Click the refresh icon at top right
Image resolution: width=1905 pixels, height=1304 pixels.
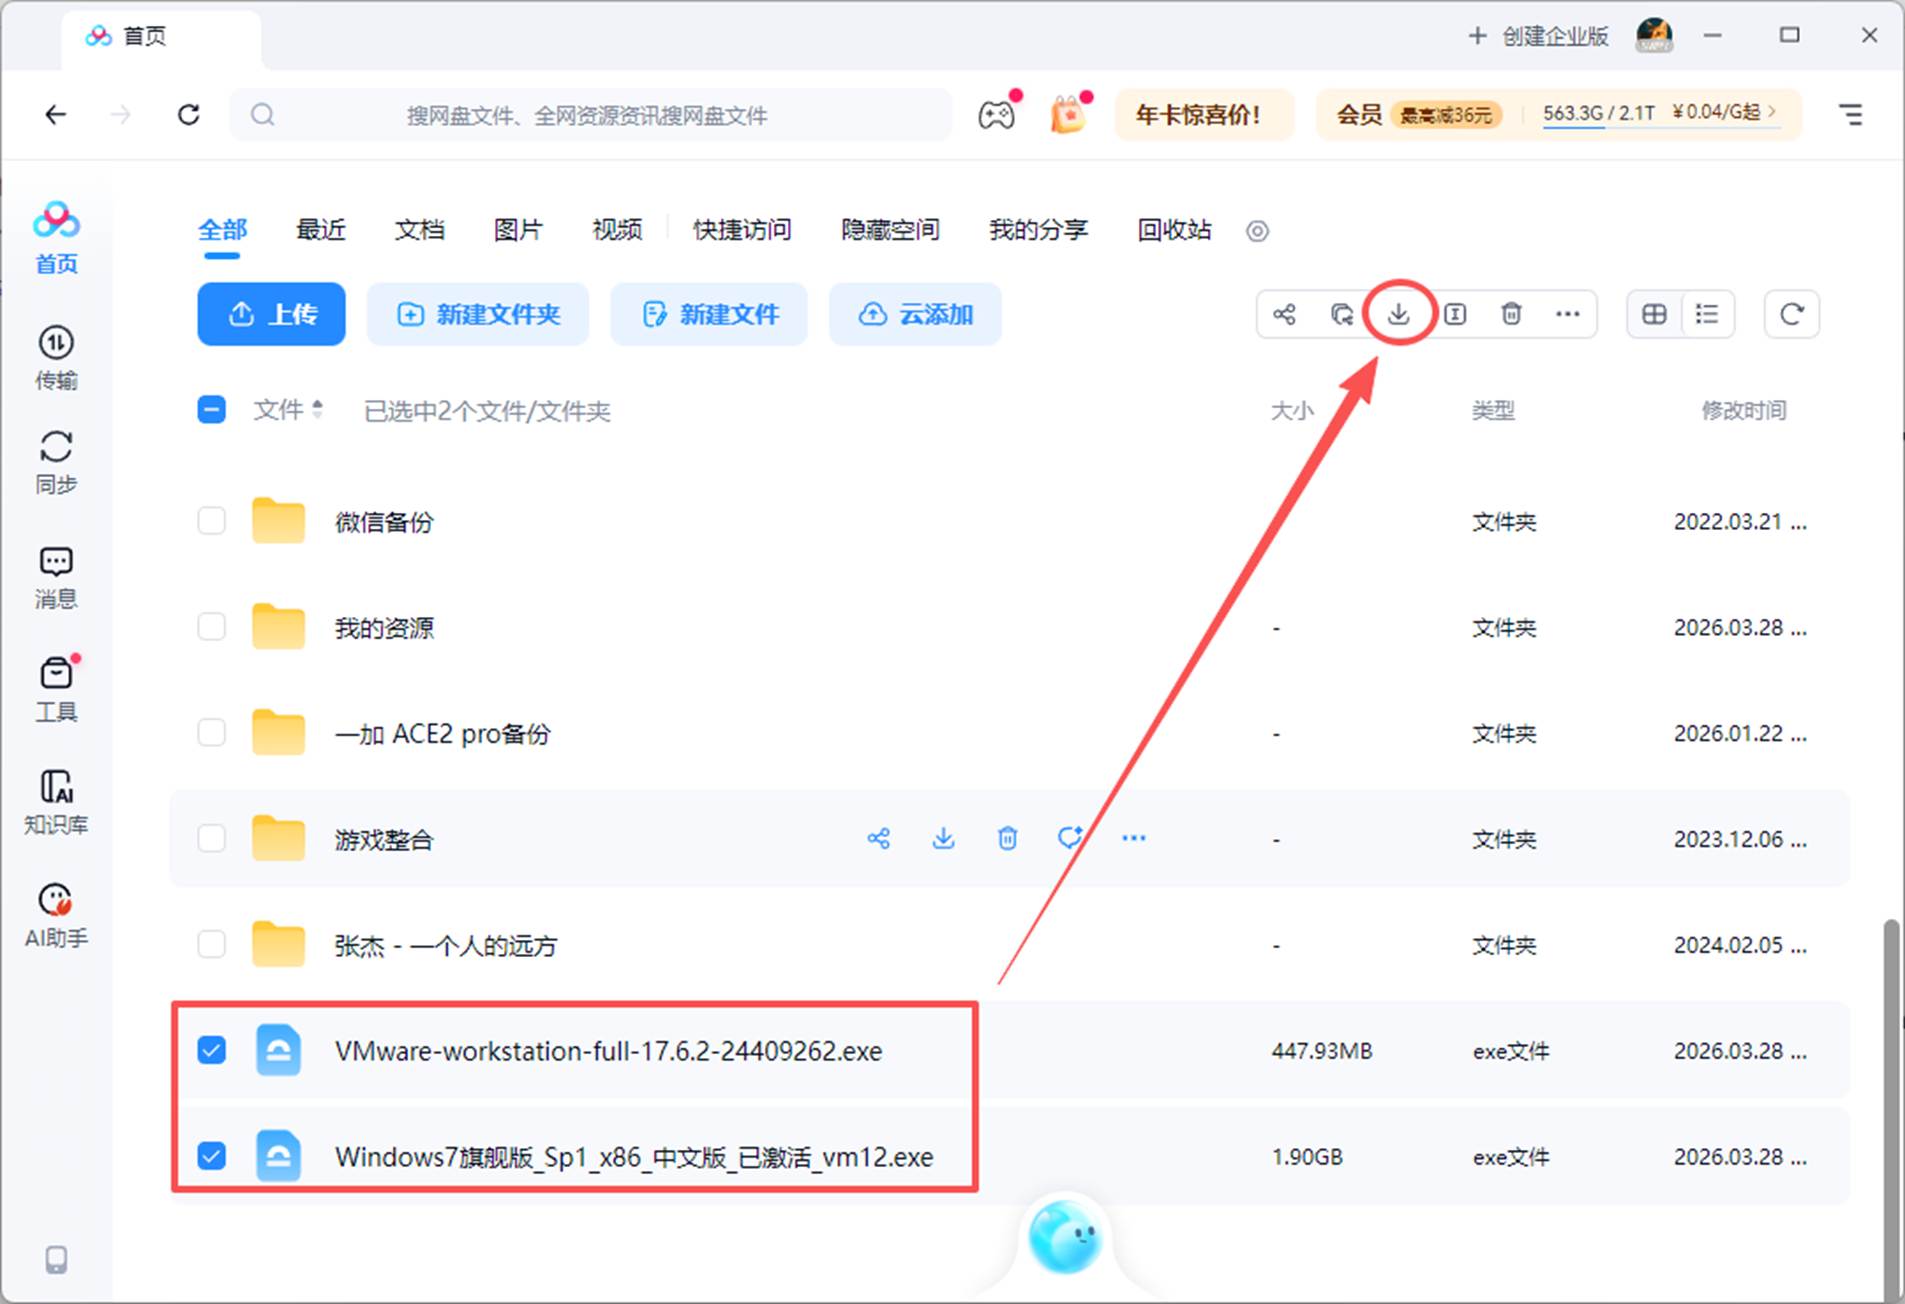point(1791,313)
